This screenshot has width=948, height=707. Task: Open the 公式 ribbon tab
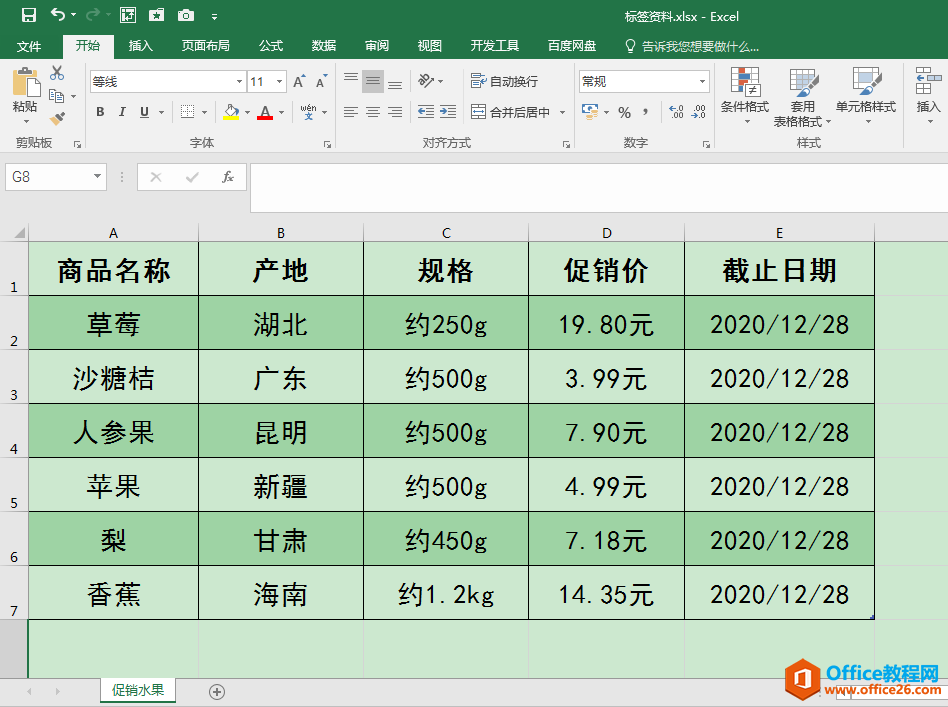pos(271,46)
